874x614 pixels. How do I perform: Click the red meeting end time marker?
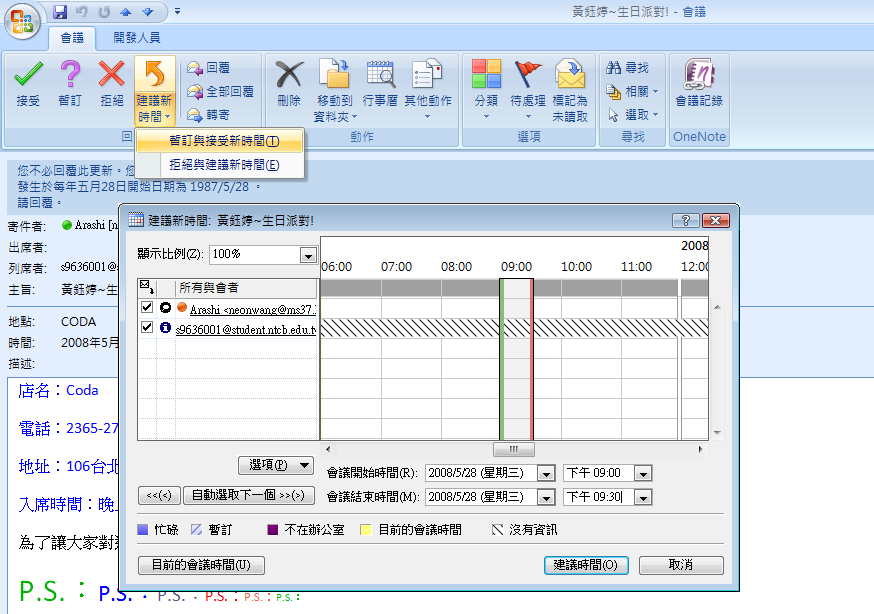pyautogui.click(x=532, y=359)
